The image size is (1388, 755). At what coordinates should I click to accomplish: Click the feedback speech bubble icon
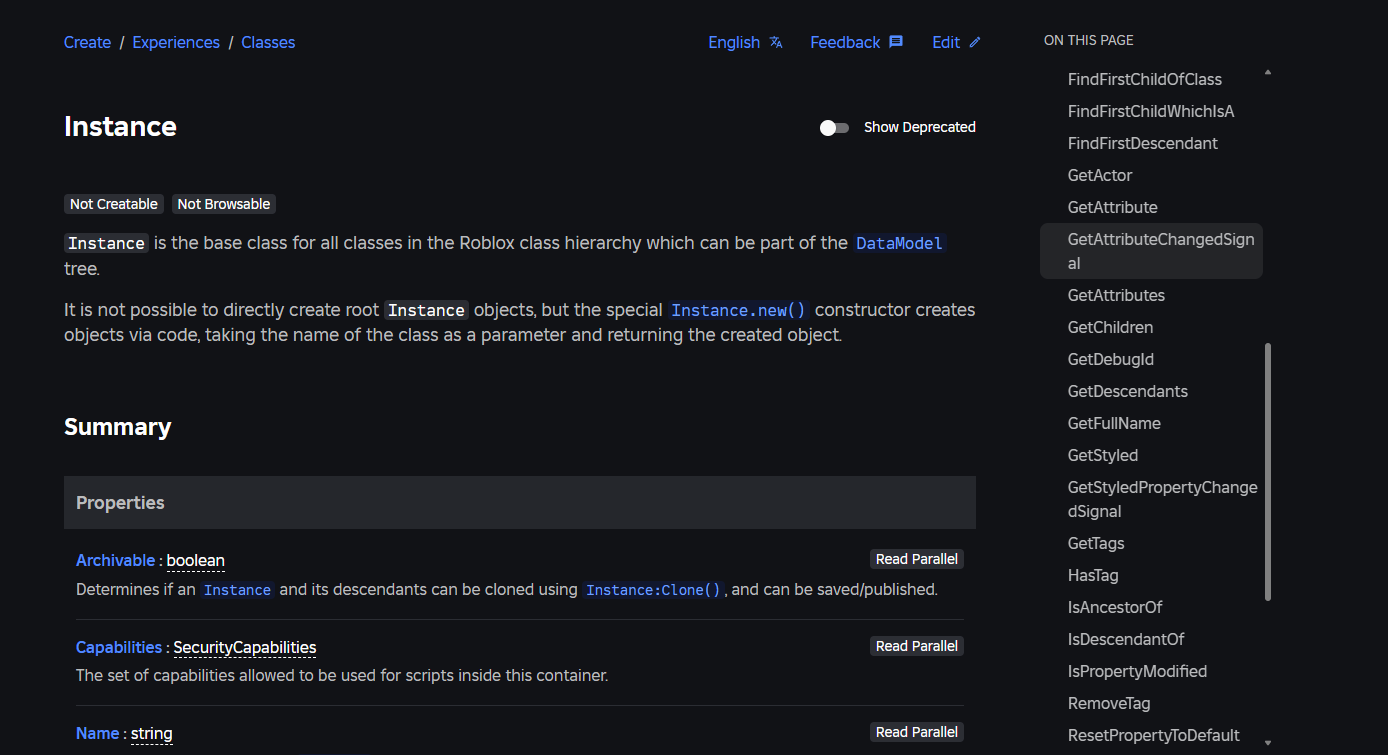tap(894, 41)
